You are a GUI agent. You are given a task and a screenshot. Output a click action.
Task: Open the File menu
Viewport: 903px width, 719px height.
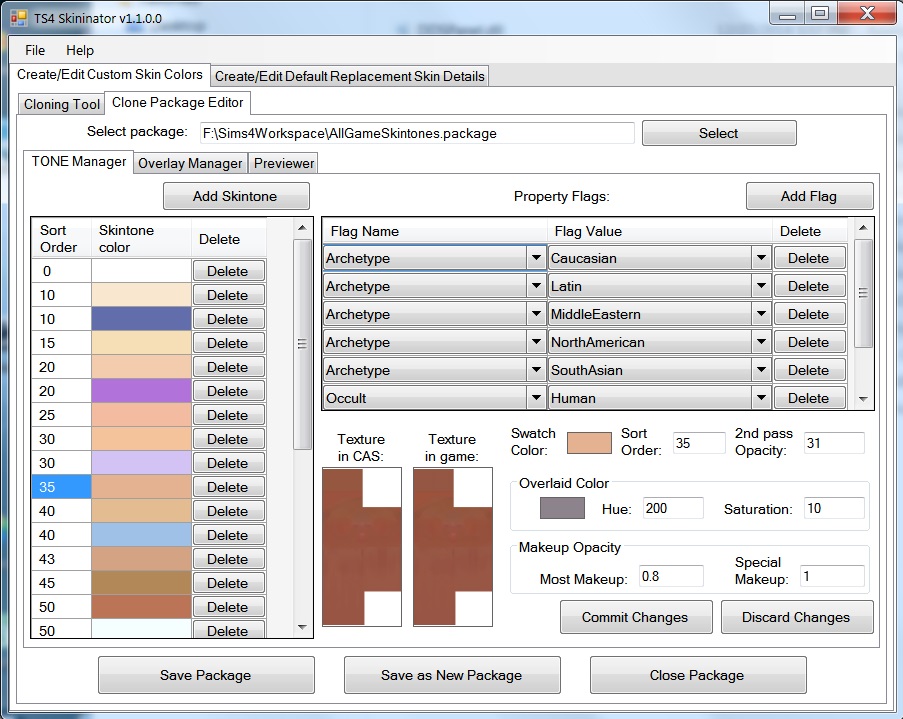[x=35, y=50]
